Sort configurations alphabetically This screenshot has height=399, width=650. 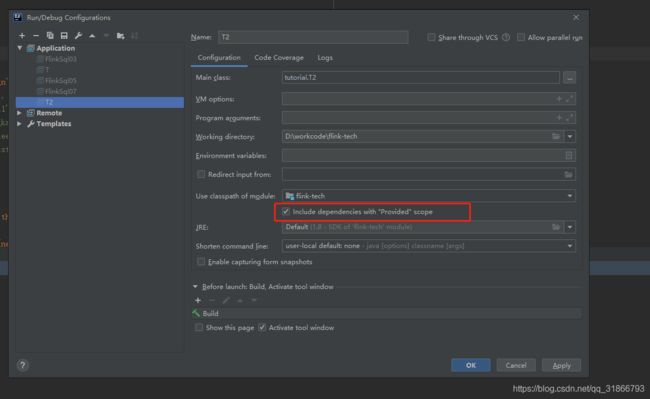coord(135,36)
